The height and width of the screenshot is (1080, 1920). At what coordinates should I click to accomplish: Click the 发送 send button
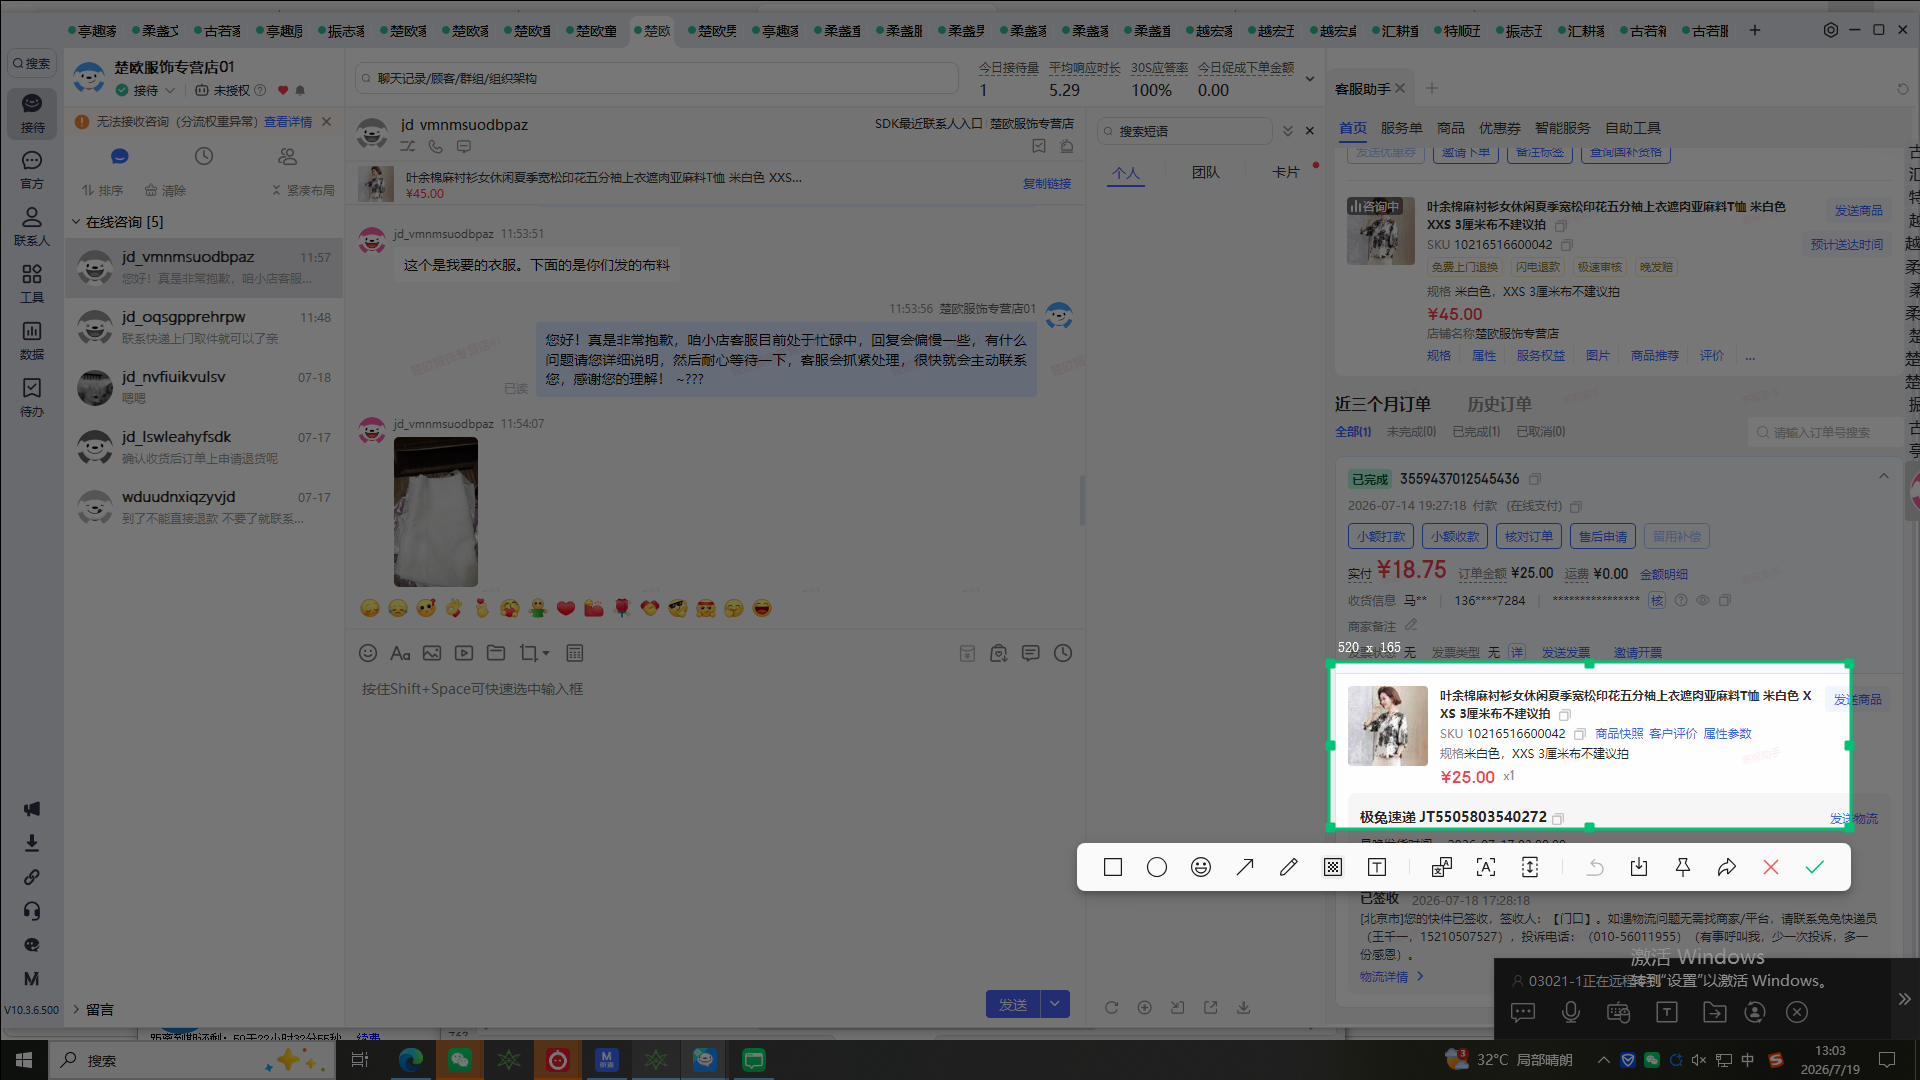(1013, 1005)
